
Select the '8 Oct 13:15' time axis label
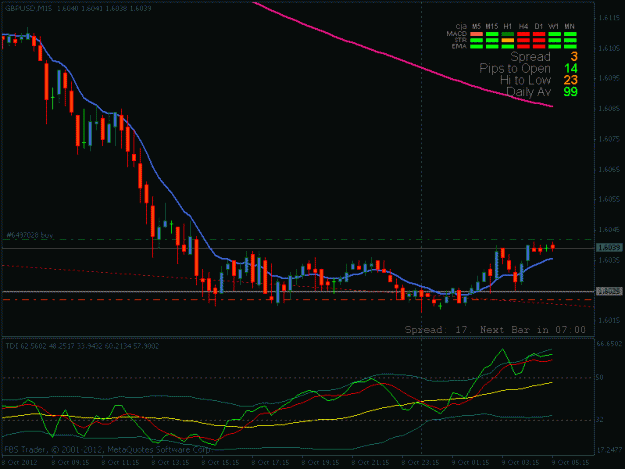tap(170, 463)
